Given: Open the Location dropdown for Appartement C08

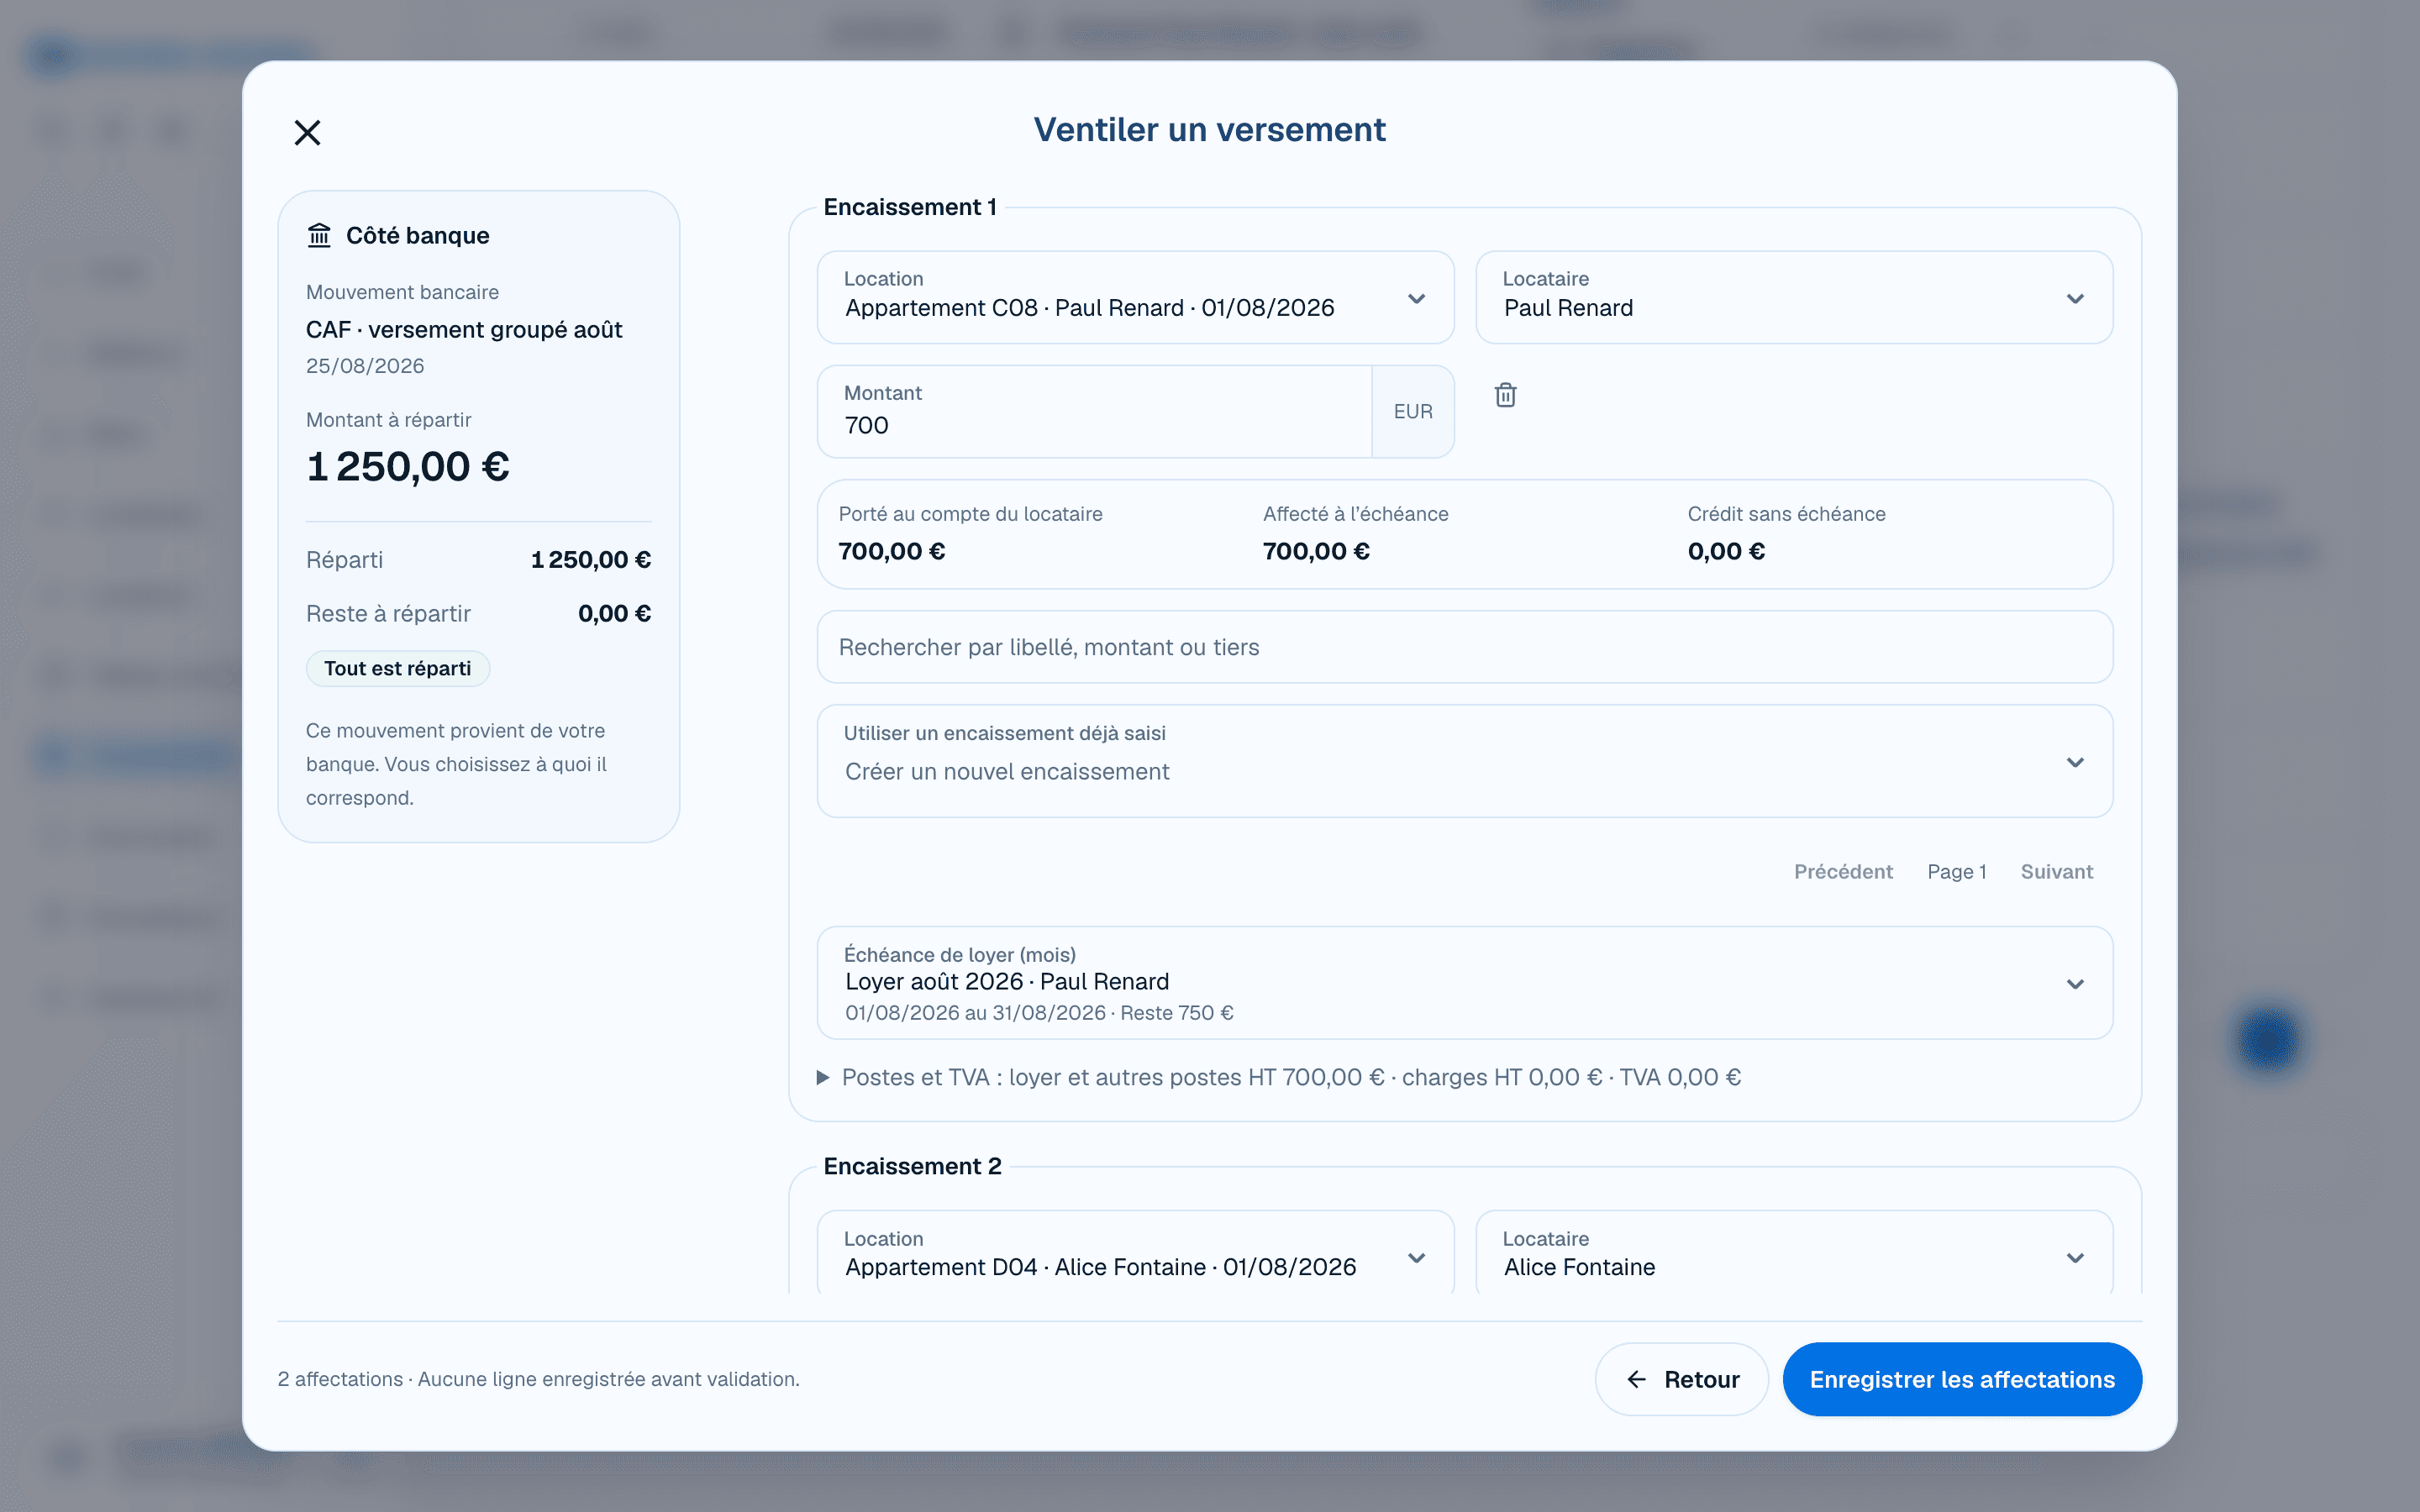Looking at the screenshot, I should 1135,297.
